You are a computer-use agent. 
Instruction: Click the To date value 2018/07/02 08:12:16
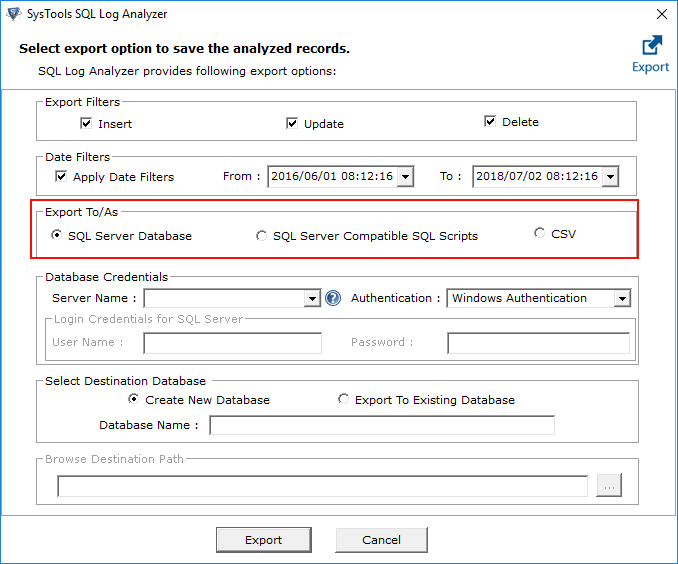(537, 176)
